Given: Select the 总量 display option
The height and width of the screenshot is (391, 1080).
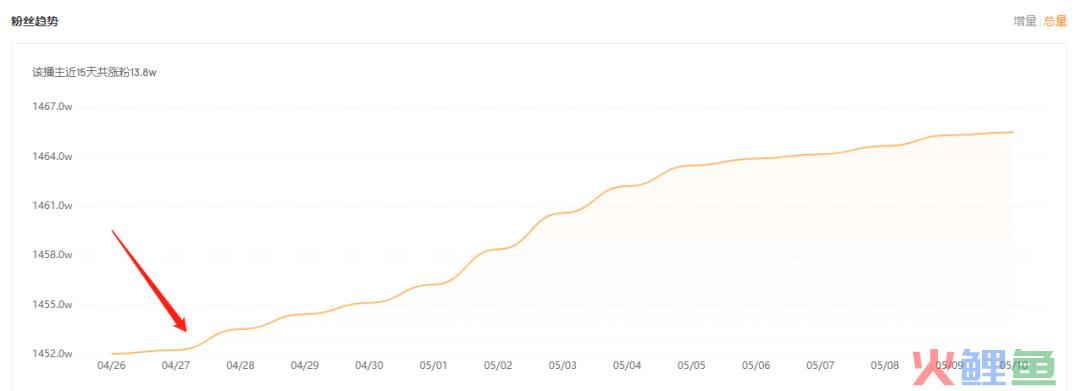Looking at the screenshot, I should [x=1055, y=21].
